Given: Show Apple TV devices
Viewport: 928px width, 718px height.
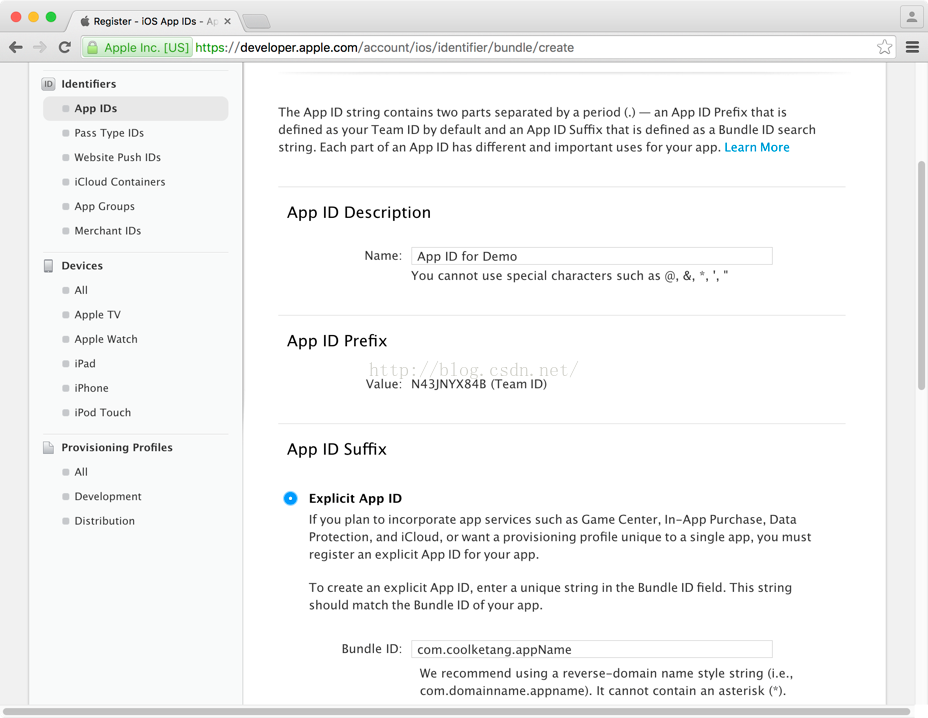Looking at the screenshot, I should [x=97, y=315].
